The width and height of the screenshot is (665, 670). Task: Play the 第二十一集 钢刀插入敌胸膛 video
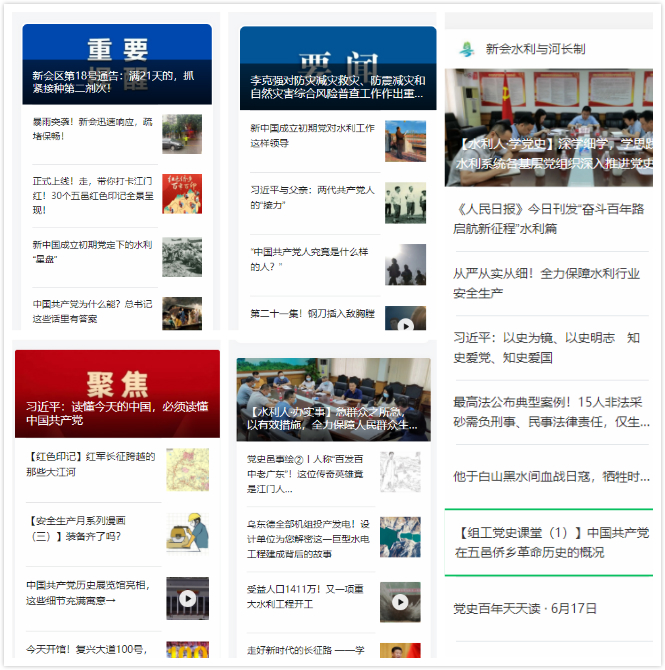click(x=405, y=322)
